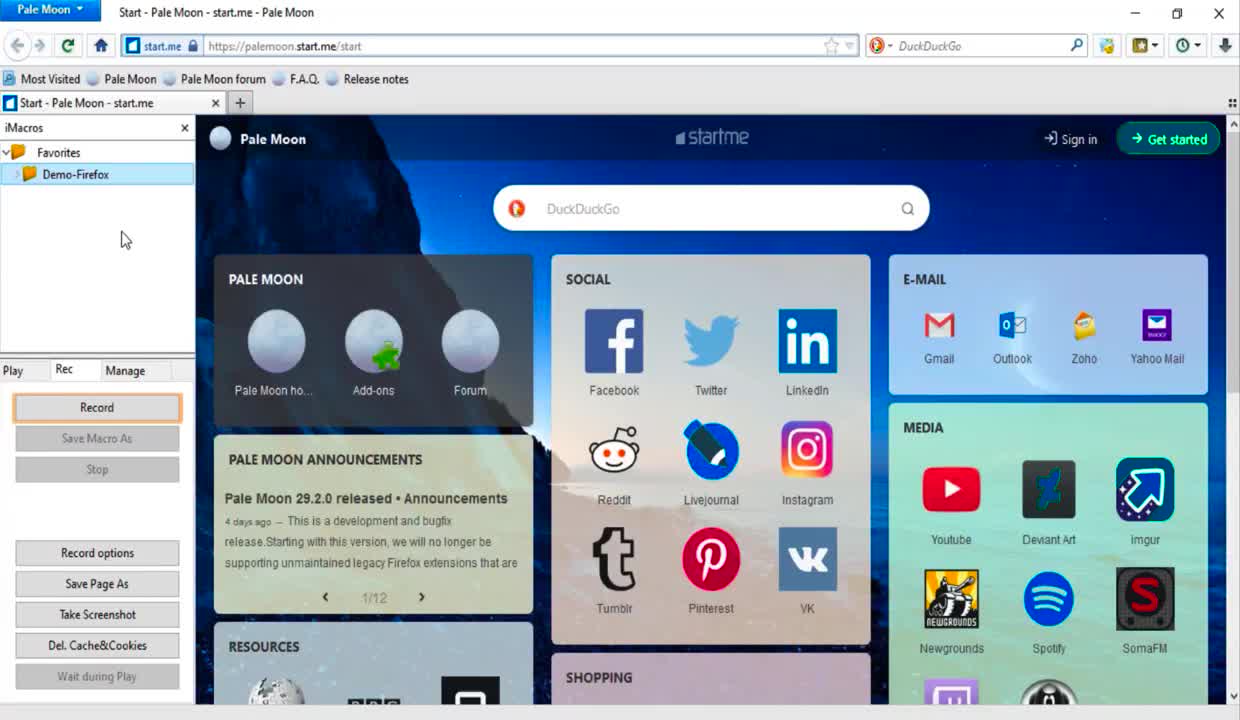Image resolution: width=1240 pixels, height=720 pixels.
Task: Open the Tumblr icon
Action: coord(614,559)
